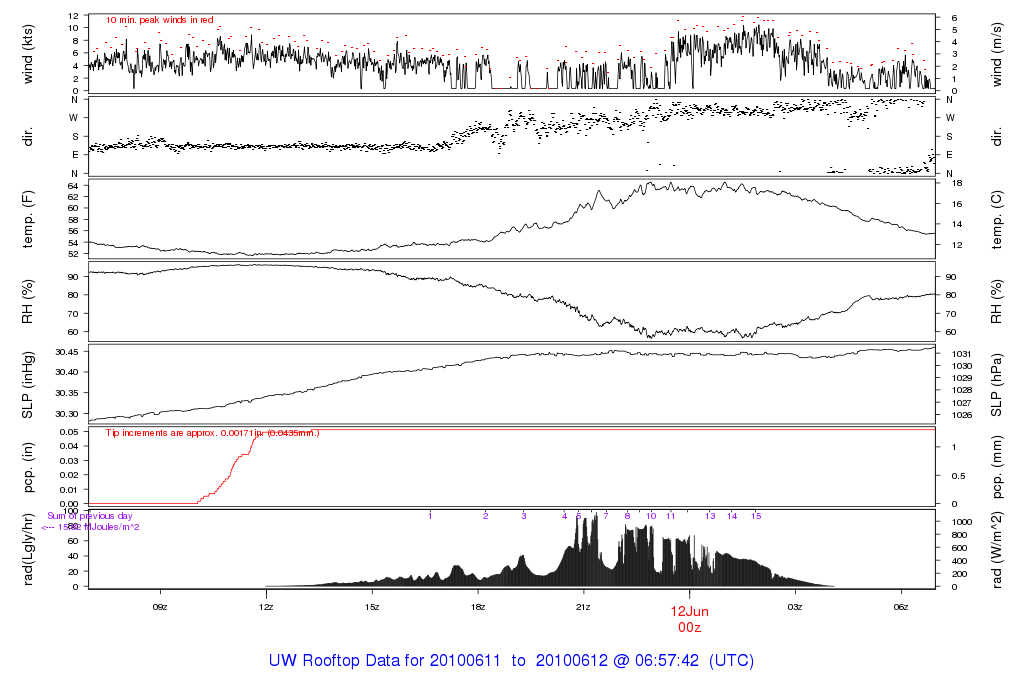
Task: Click the 'temp. (F)' axis label
Action: click(x=27, y=219)
